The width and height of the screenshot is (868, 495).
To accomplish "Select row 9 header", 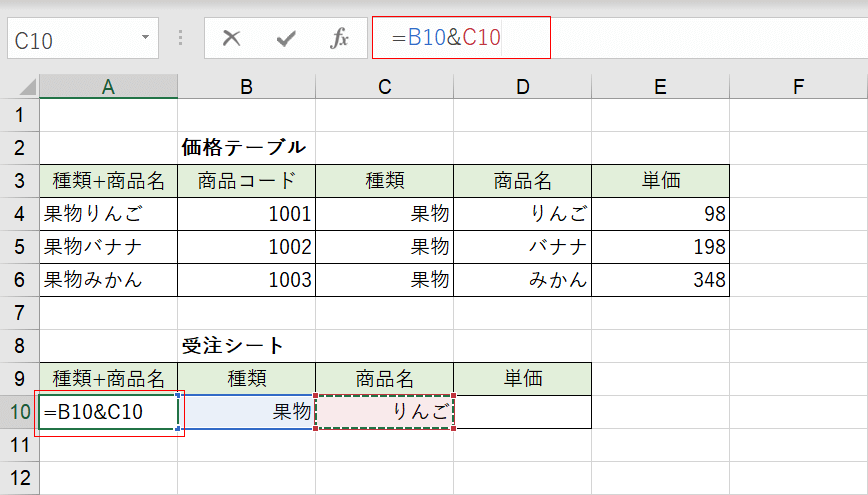I will click(19, 379).
